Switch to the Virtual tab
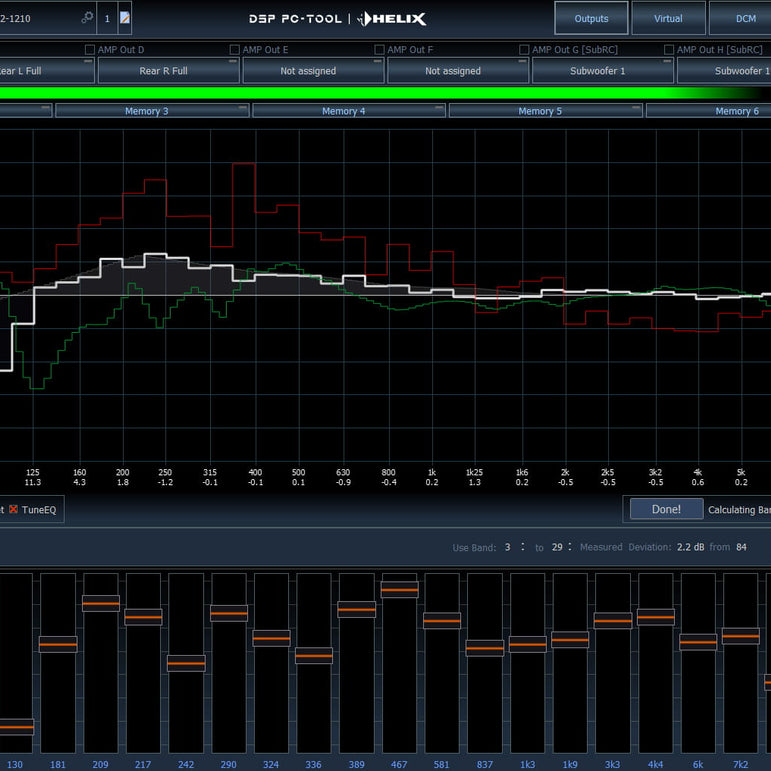This screenshot has height=771, width=771. pyautogui.click(x=668, y=18)
